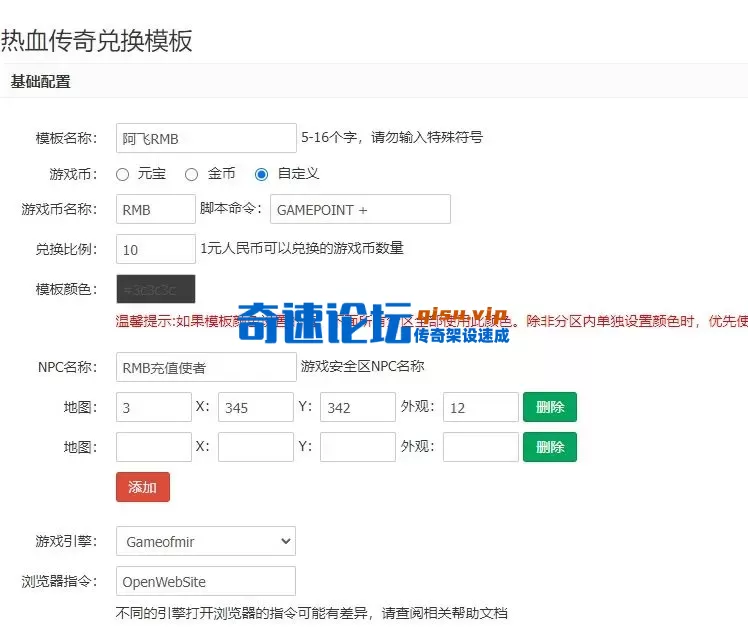Click the Y coordinate field showing 342
Screen dimensions: 748x631
[x=358, y=407]
